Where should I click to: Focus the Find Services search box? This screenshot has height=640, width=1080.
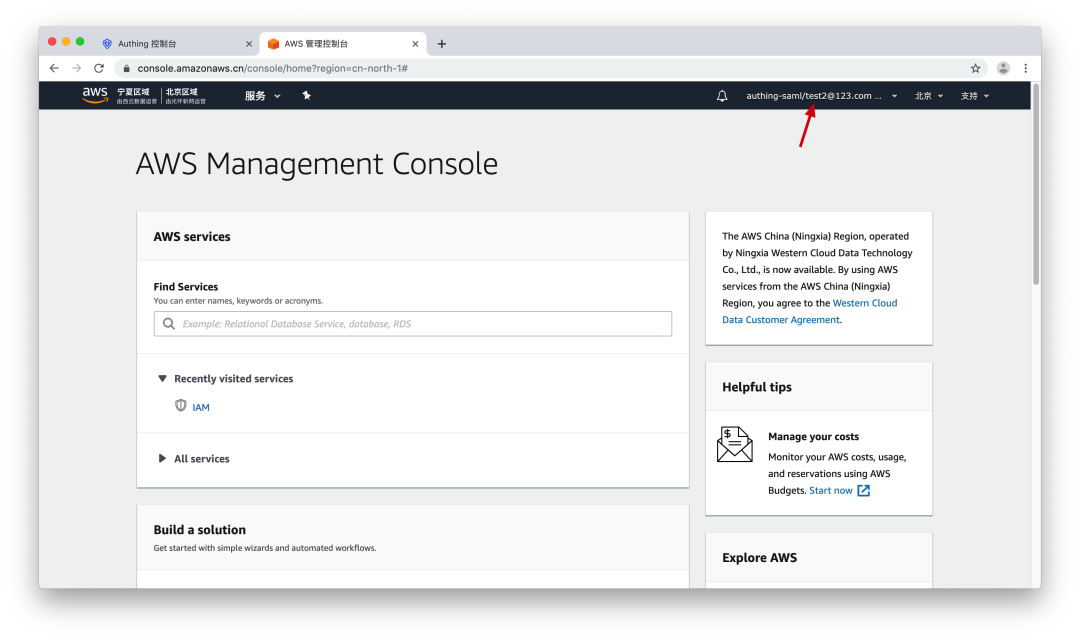click(413, 324)
